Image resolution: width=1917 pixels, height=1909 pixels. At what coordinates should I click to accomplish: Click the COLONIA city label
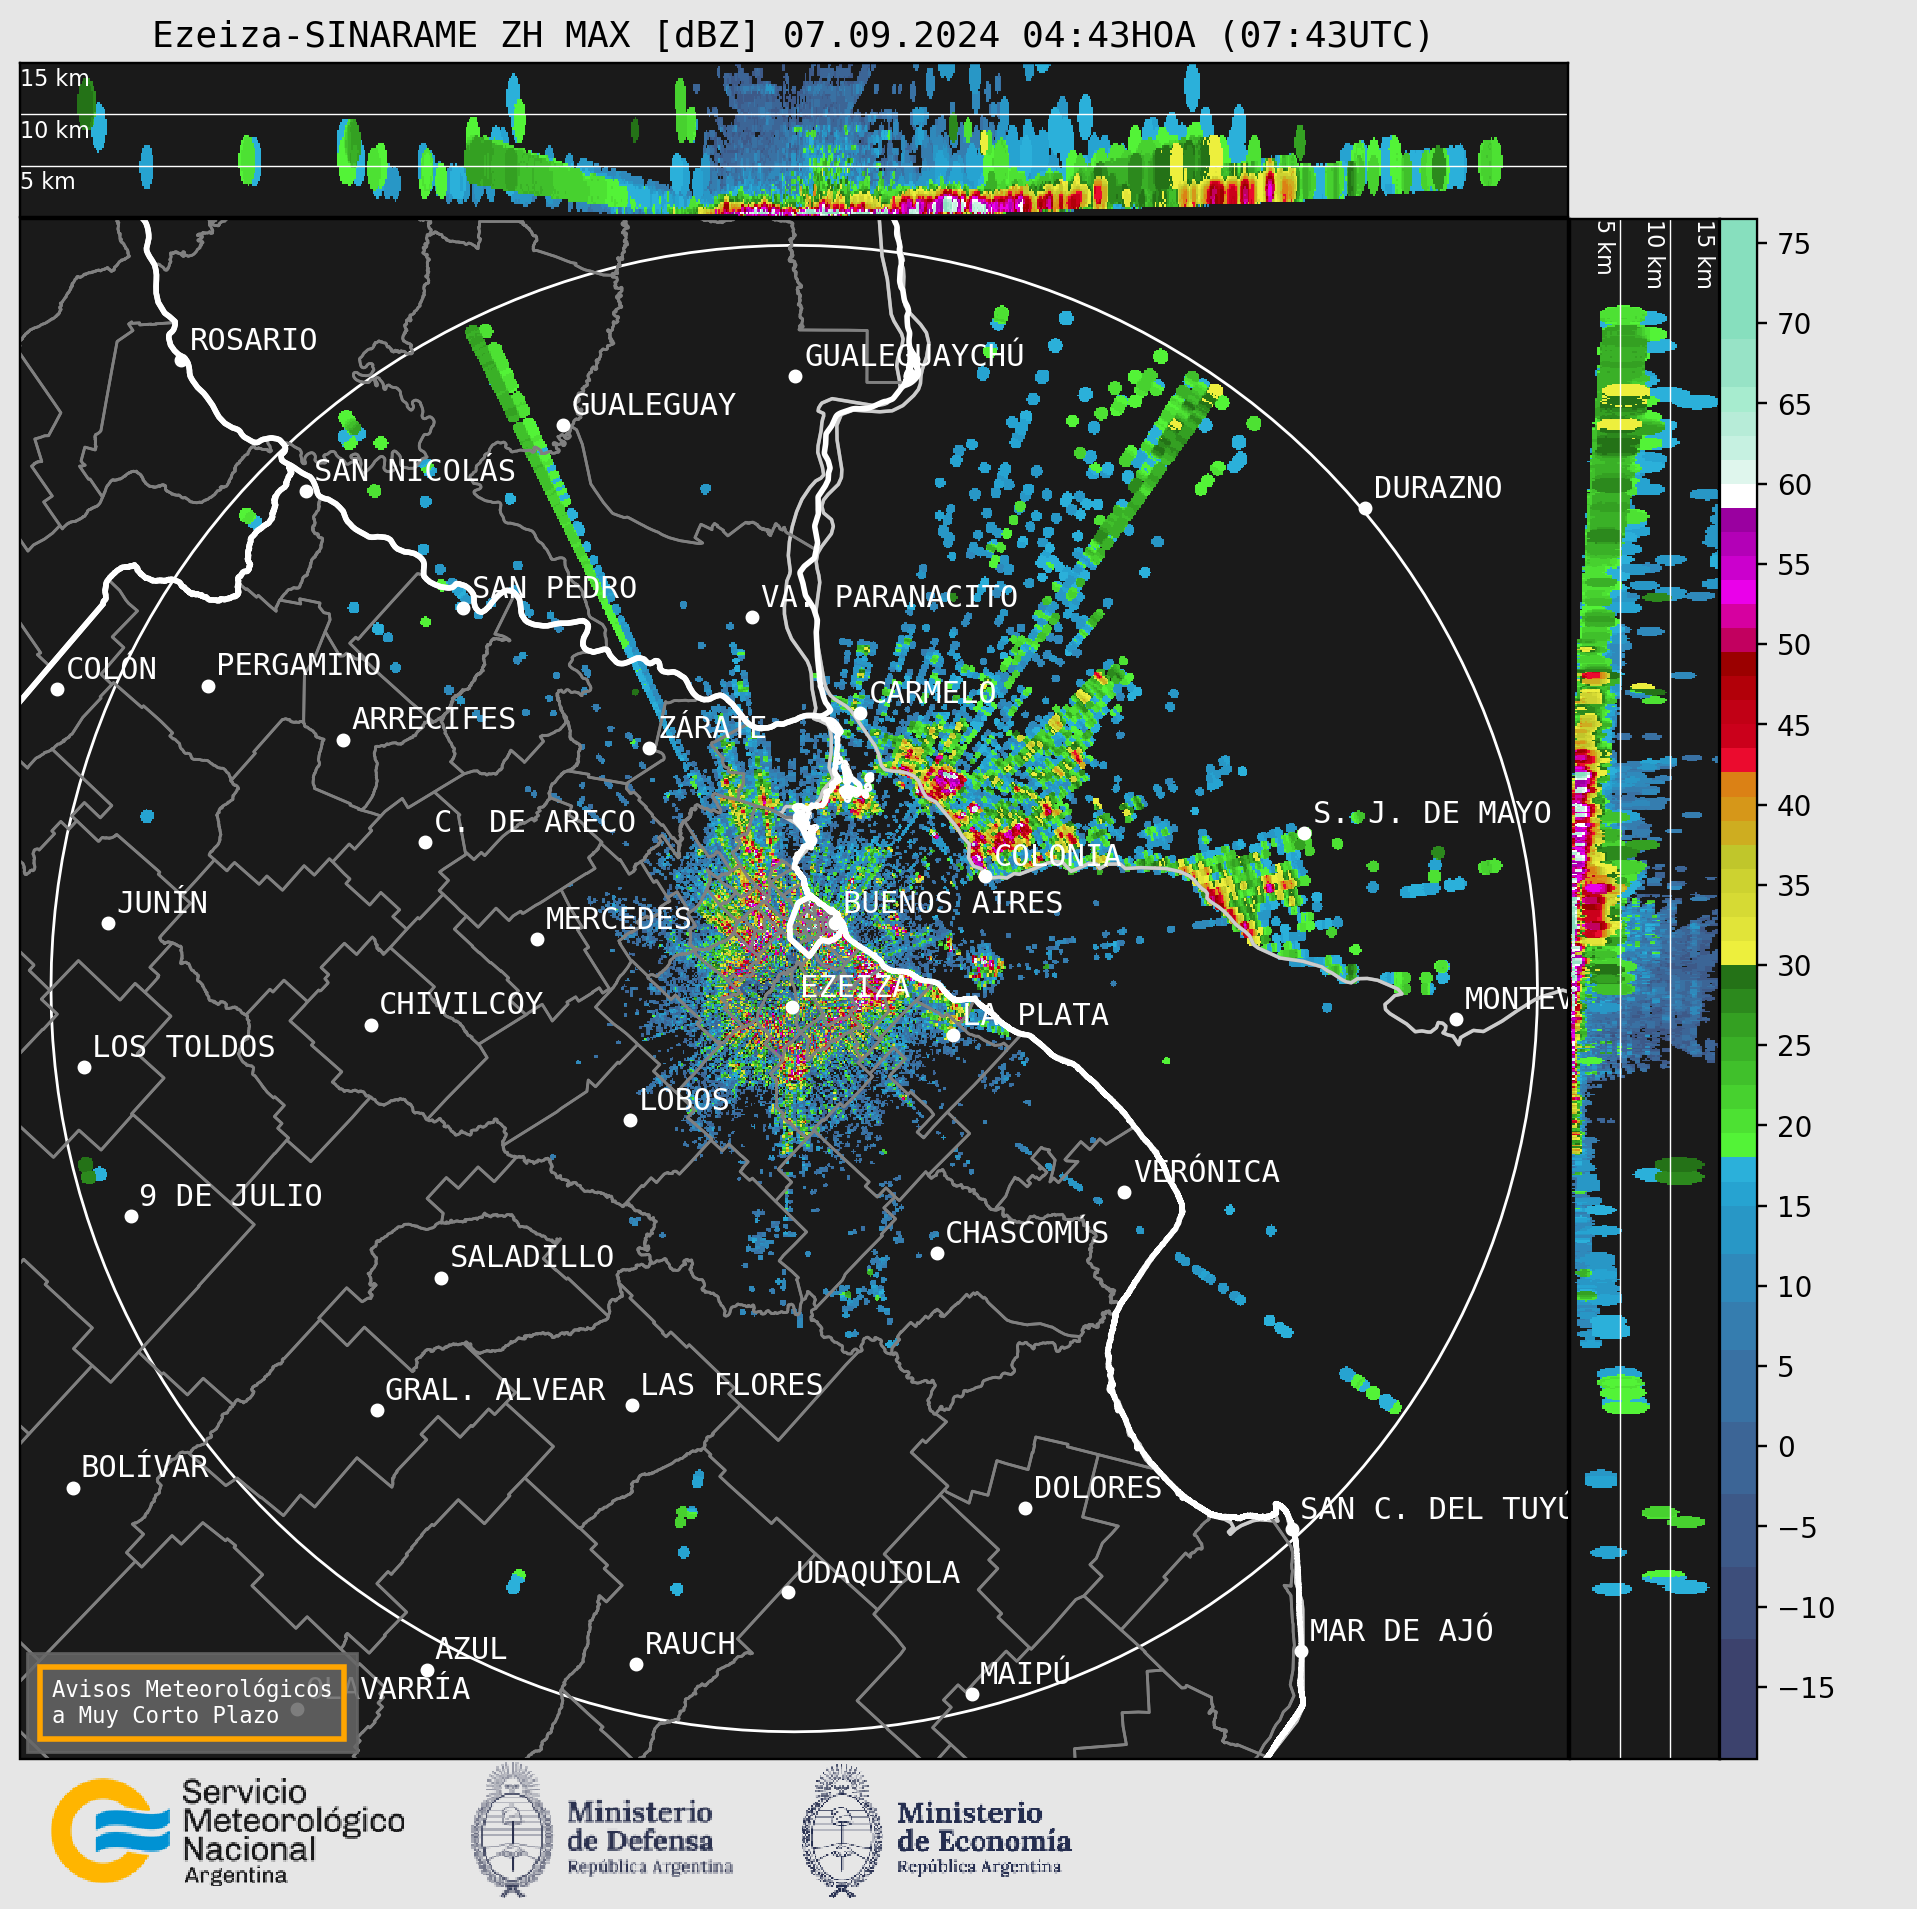point(1057,856)
